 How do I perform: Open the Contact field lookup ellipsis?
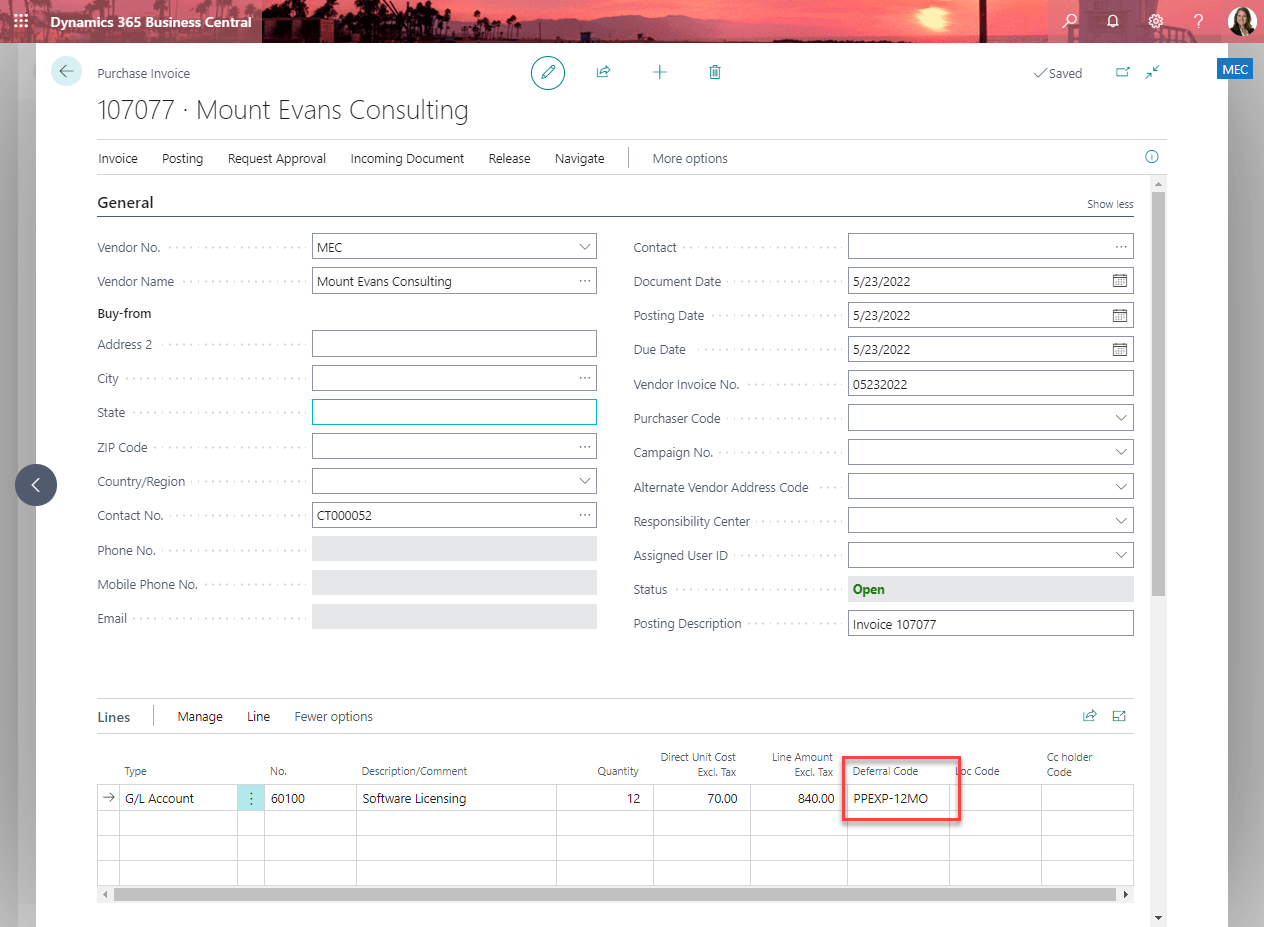click(x=1122, y=247)
